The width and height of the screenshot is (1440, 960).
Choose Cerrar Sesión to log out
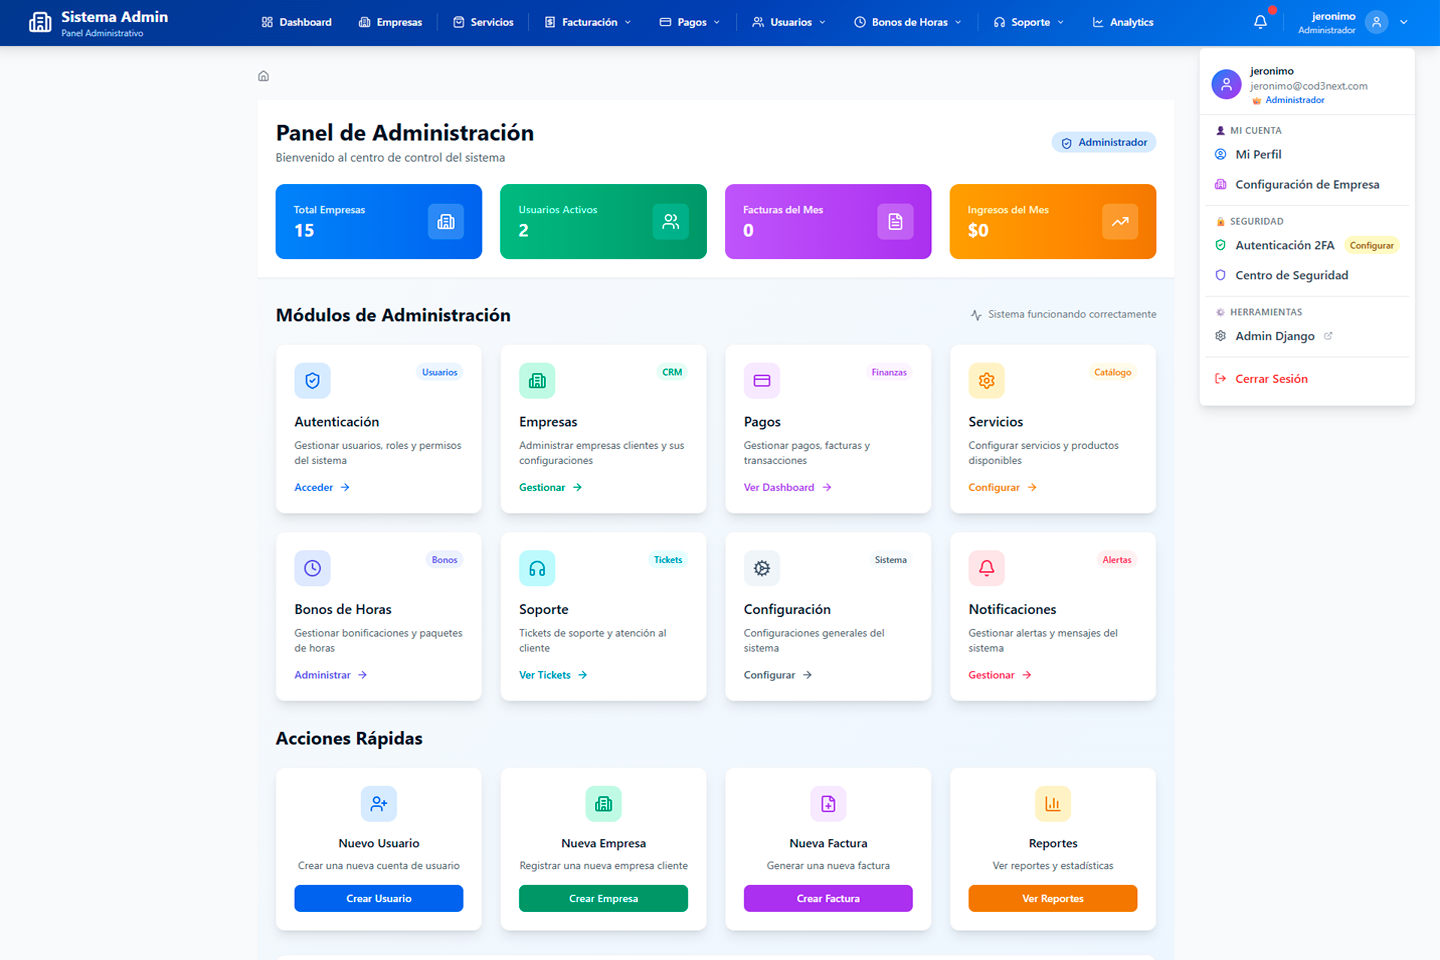coord(1271,379)
